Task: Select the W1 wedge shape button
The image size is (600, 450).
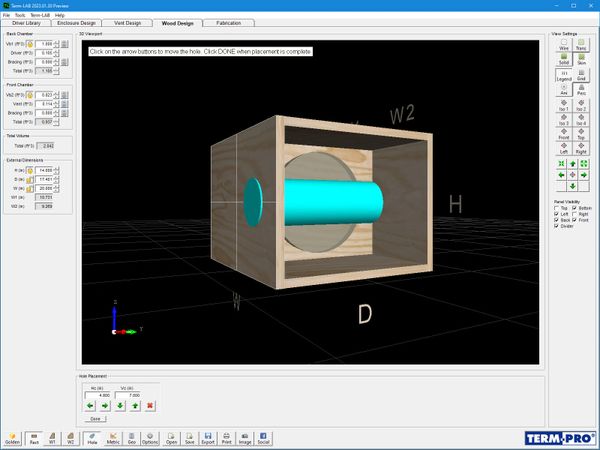Action: pyautogui.click(x=52, y=439)
